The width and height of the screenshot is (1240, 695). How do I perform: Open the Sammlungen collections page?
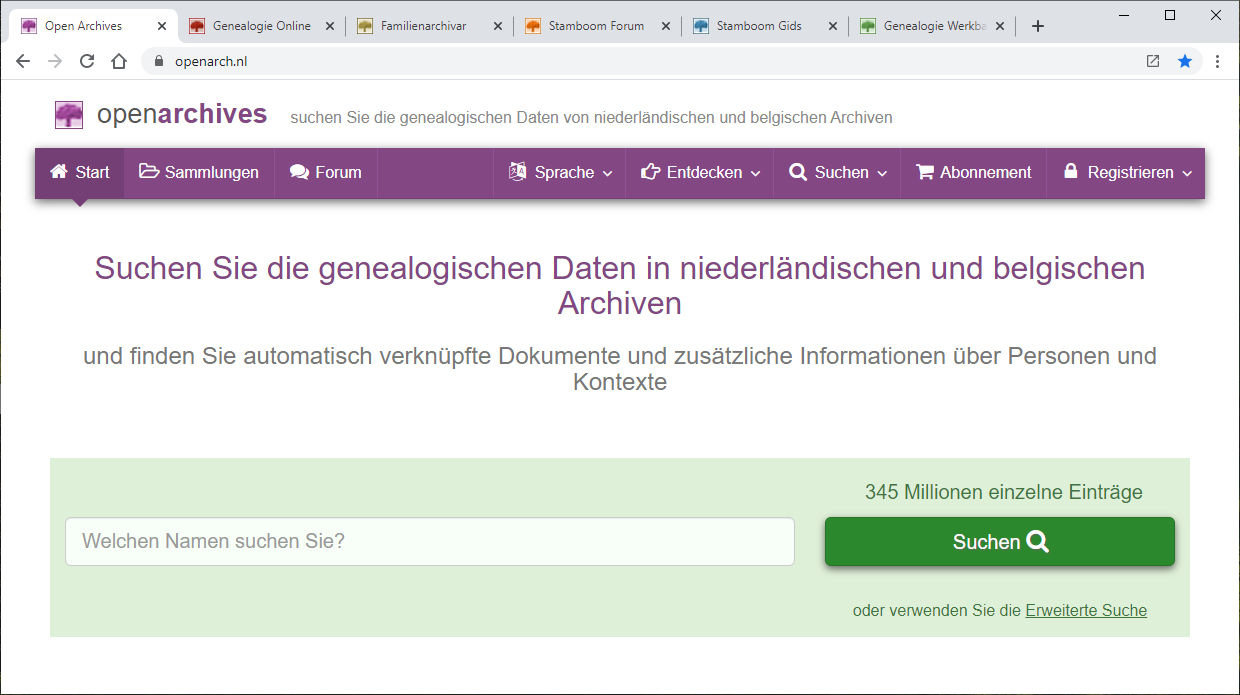coord(199,172)
